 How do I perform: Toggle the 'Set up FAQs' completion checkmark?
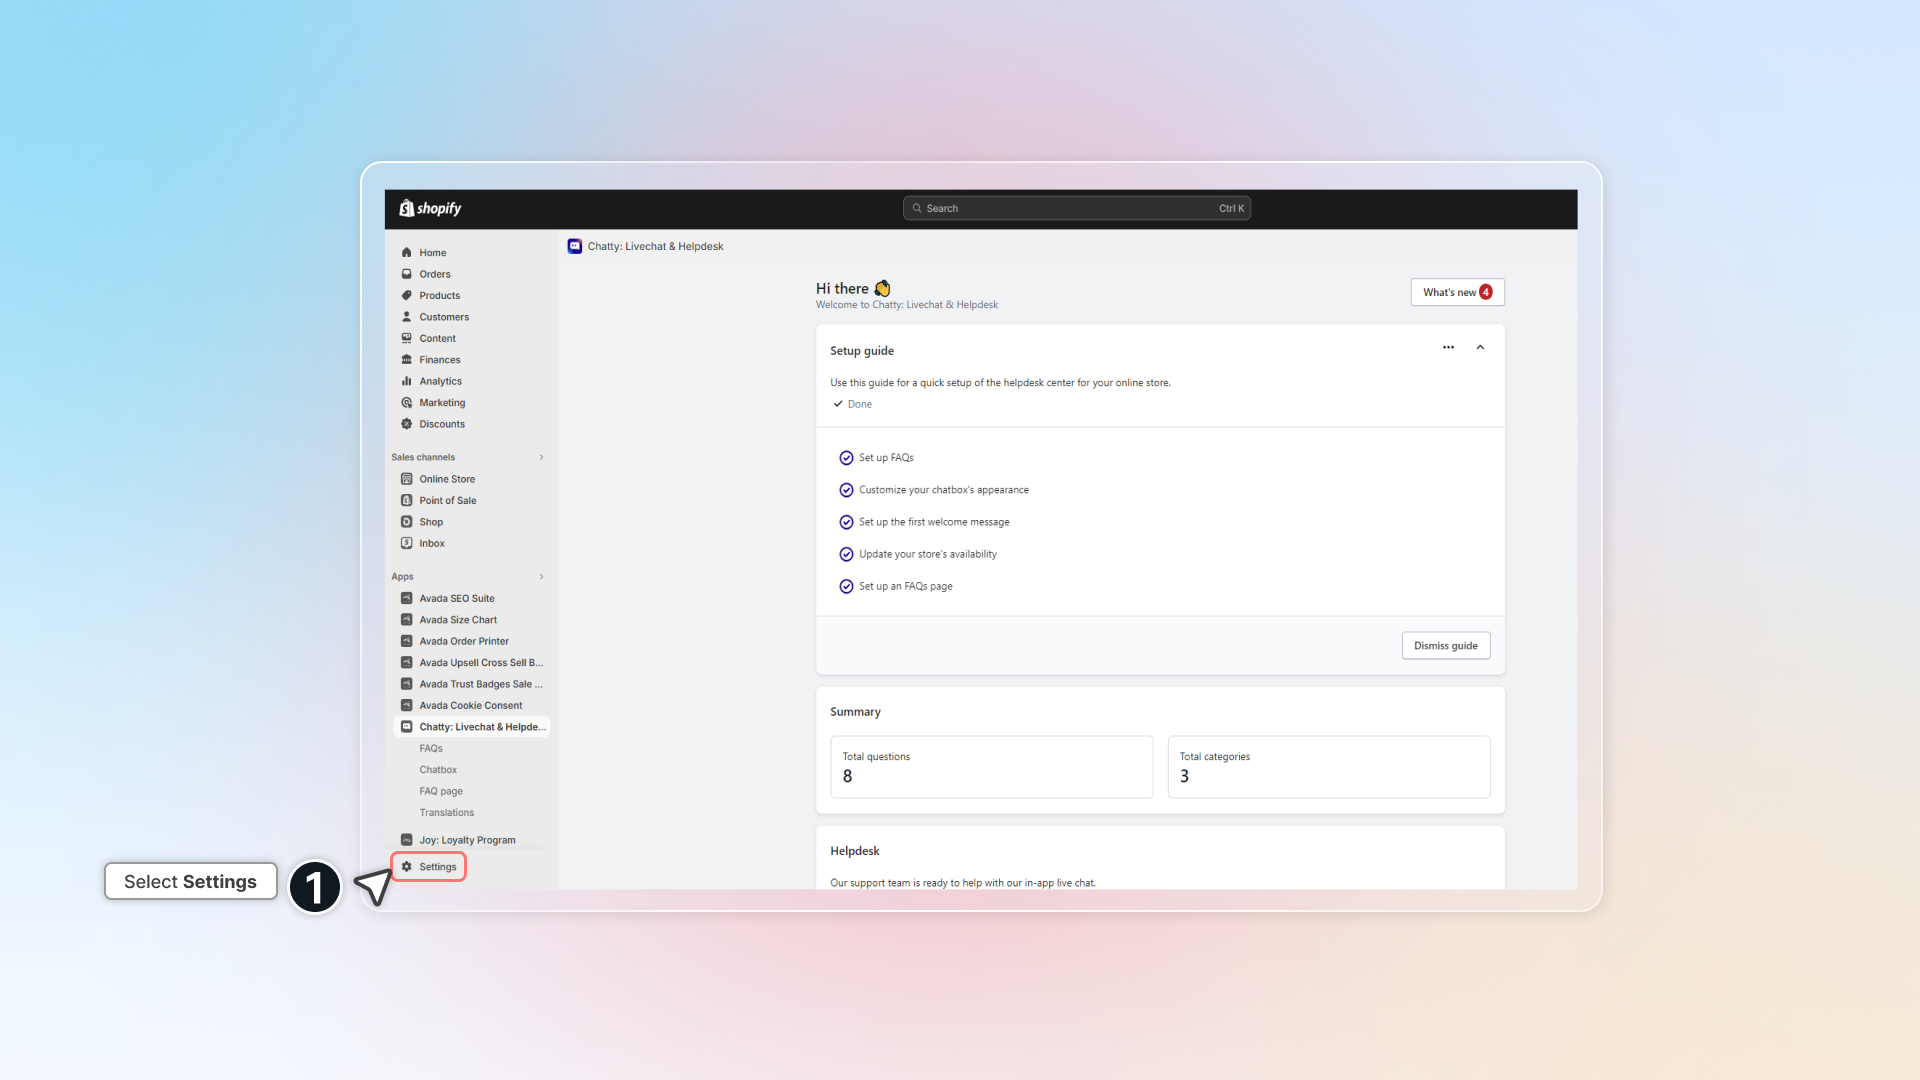tap(846, 458)
